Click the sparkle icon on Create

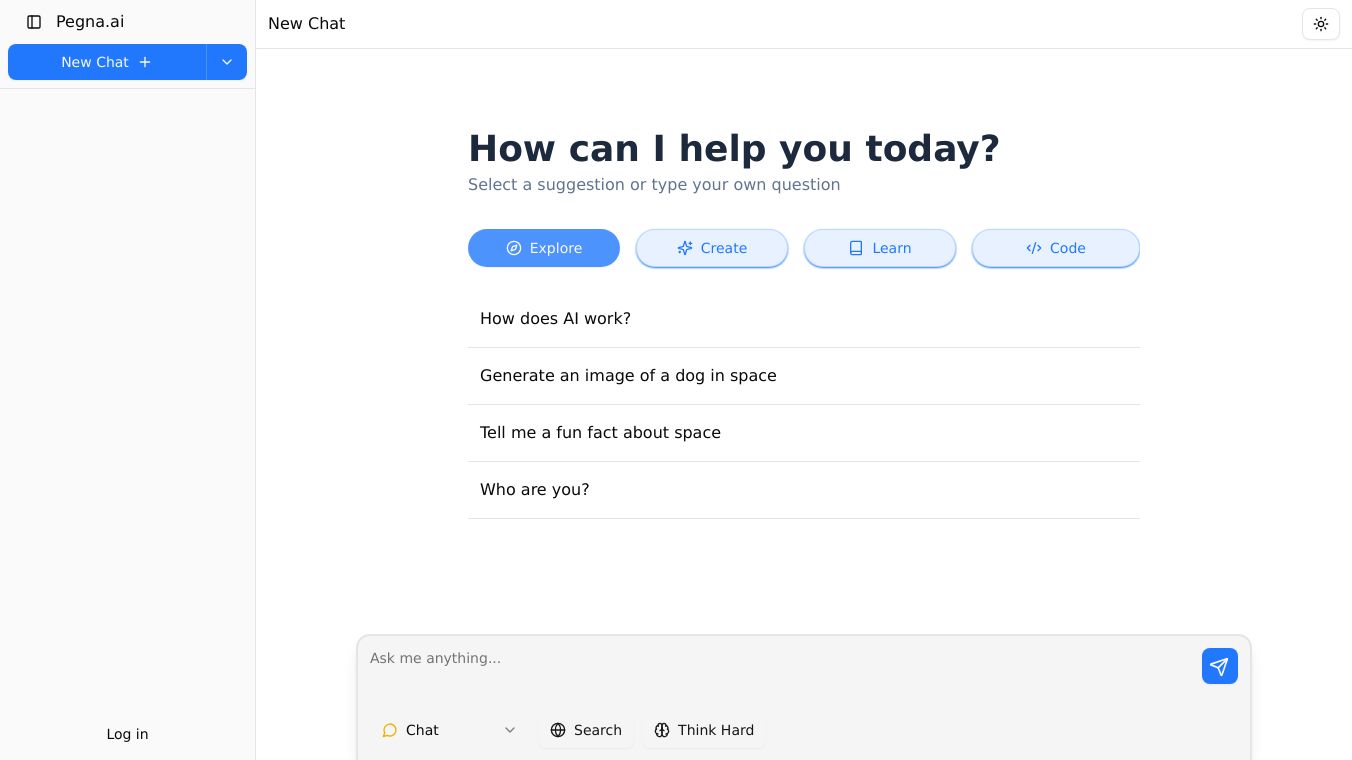(x=685, y=248)
